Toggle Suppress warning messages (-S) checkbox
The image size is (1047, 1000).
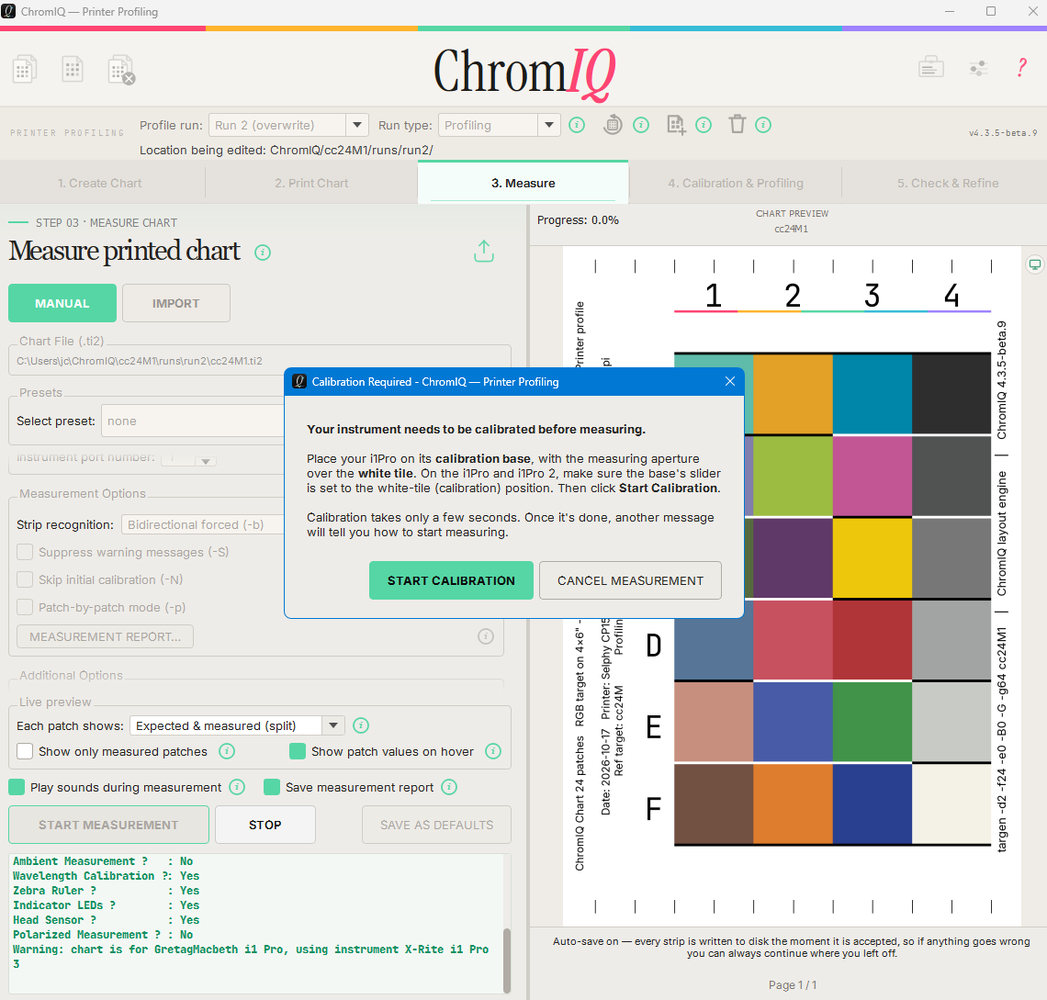coord(25,552)
